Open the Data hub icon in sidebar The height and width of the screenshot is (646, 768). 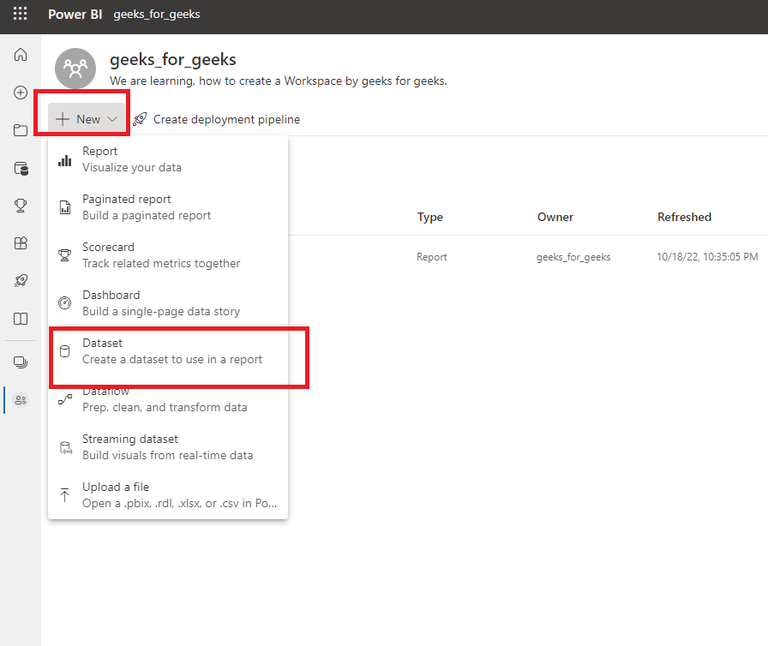click(x=21, y=168)
